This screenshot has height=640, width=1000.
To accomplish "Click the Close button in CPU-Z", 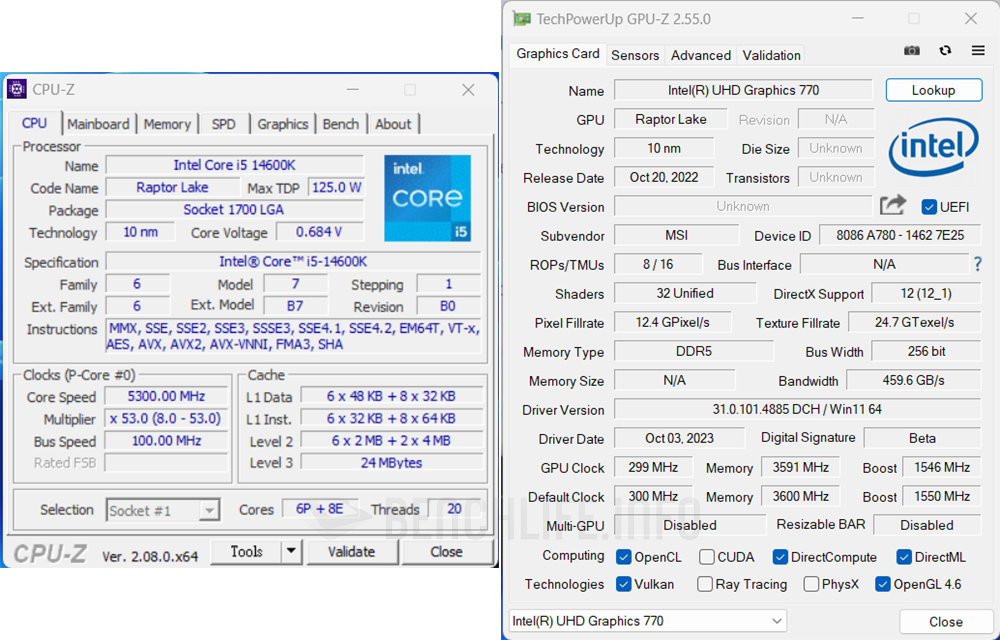I will coord(446,551).
